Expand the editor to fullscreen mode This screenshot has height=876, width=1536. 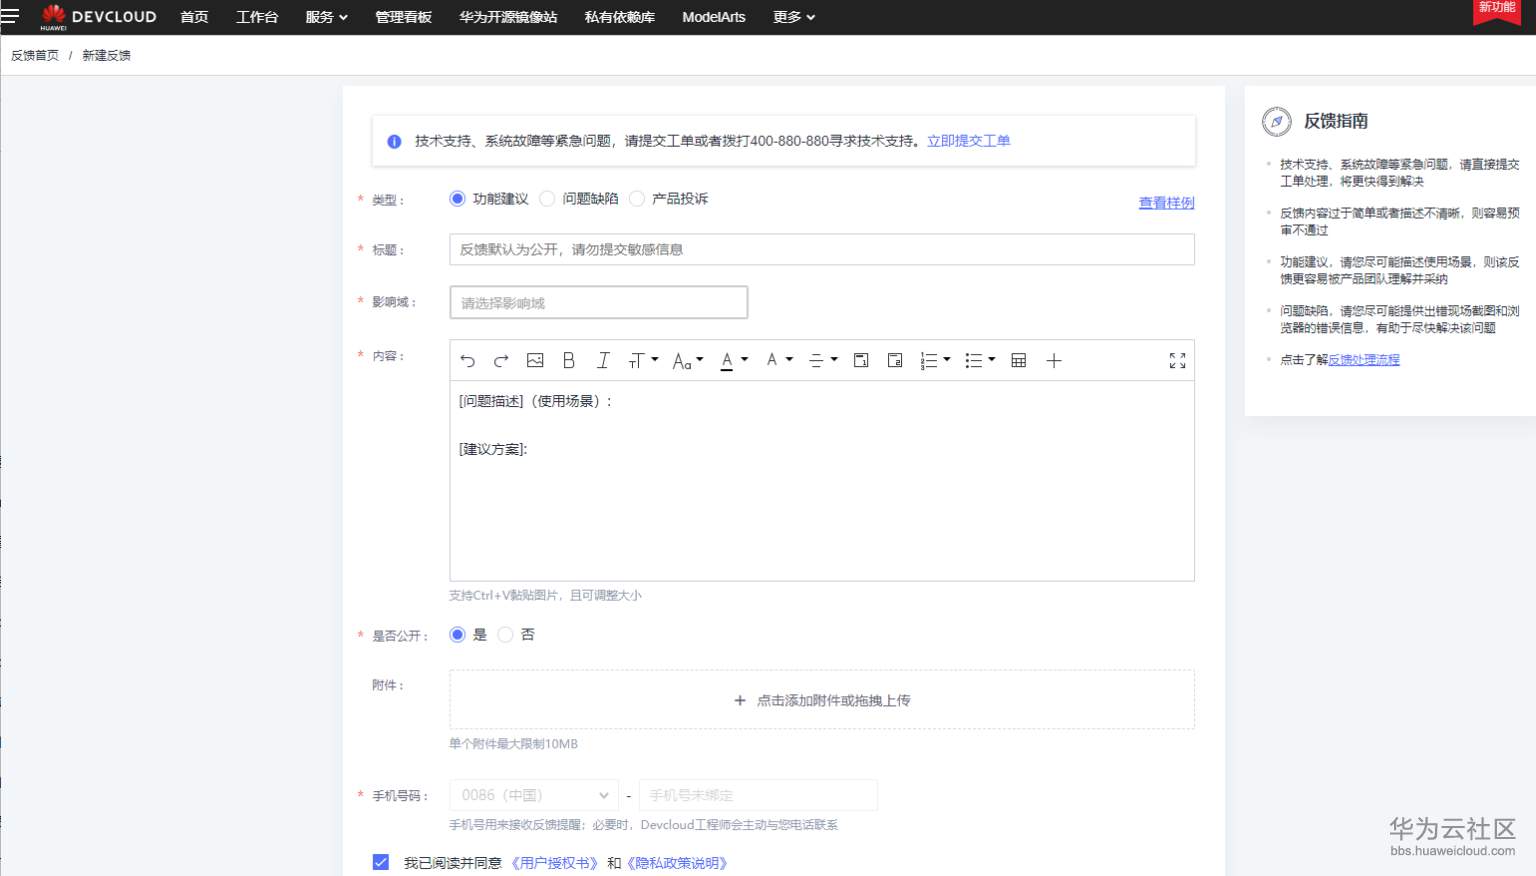[1177, 360]
